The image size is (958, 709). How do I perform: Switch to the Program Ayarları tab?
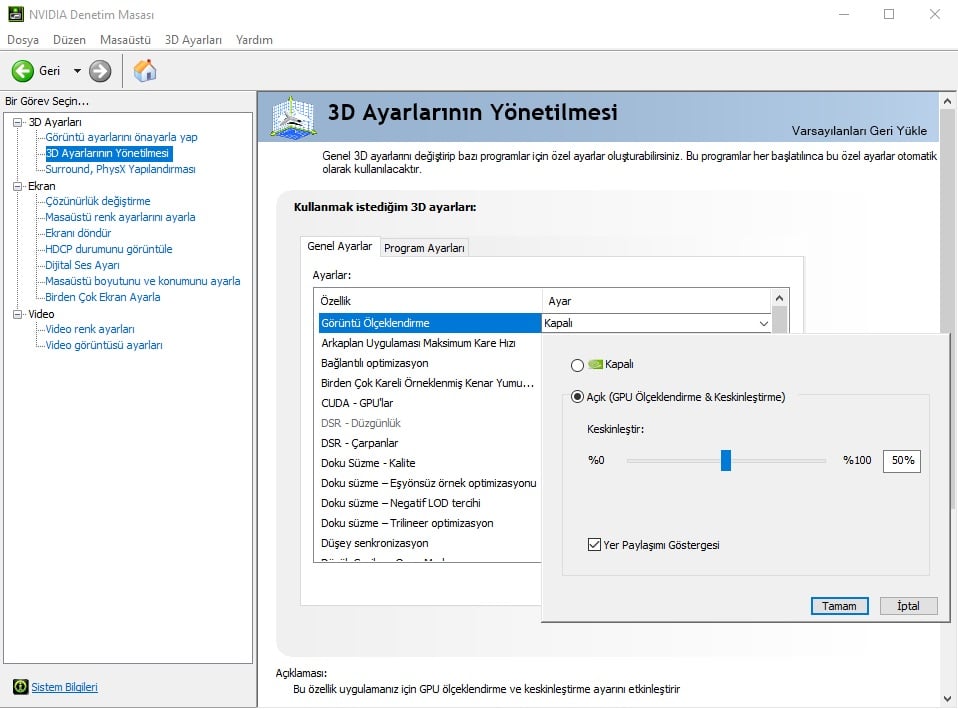[424, 248]
